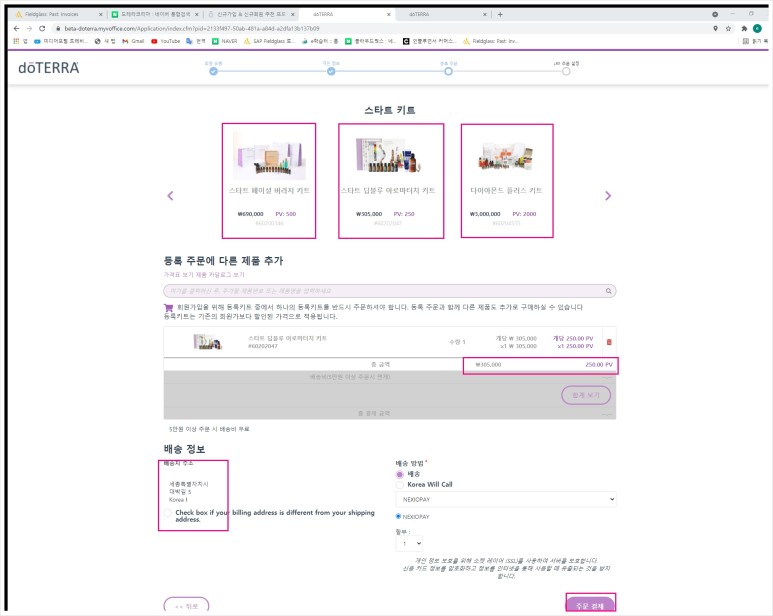
Task: Click the total amount ₩305,000
Action: coord(488,365)
